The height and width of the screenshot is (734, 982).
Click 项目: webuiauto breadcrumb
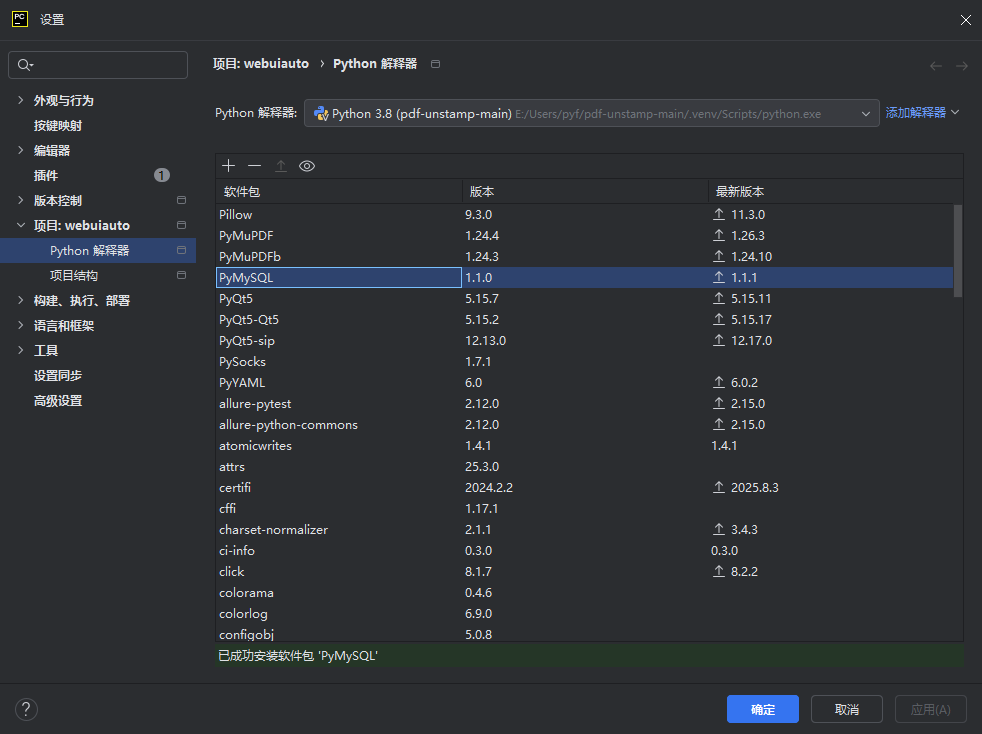[261, 63]
